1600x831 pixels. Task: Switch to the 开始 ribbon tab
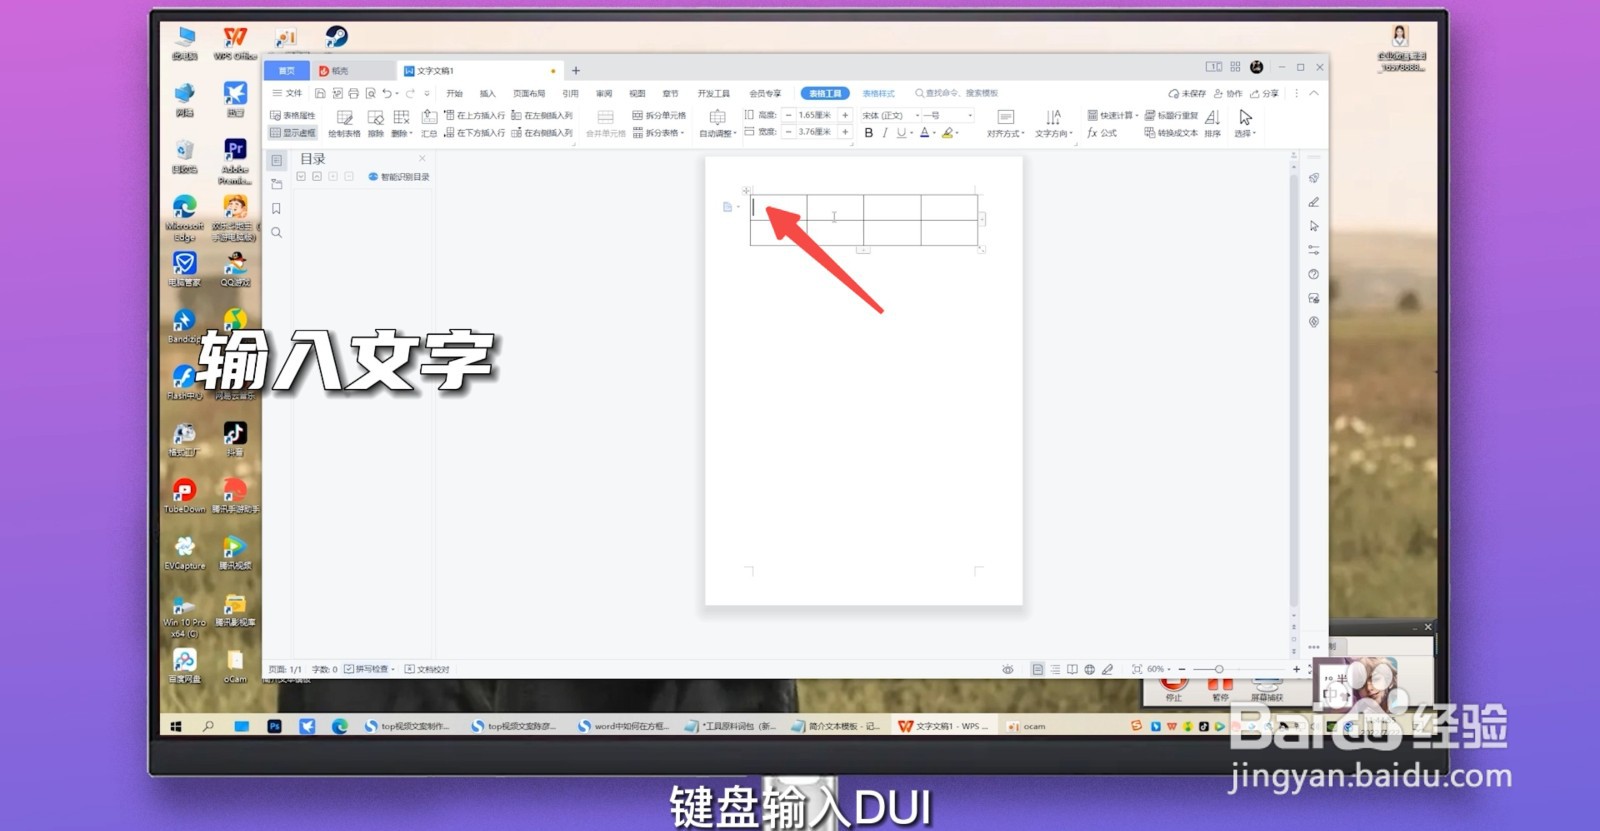tap(455, 93)
